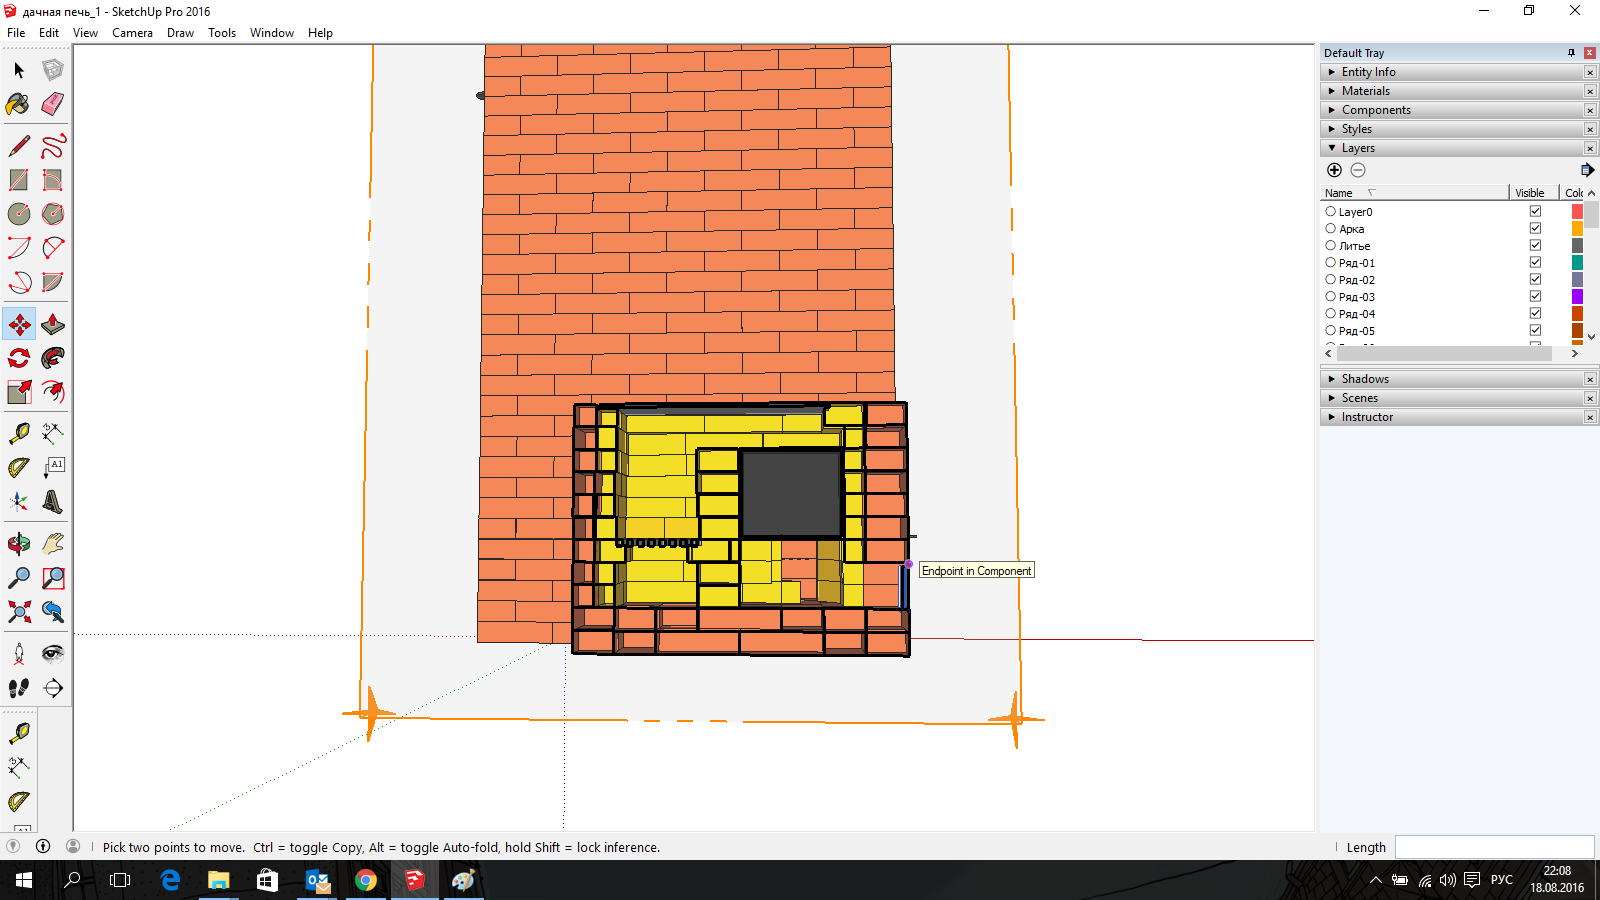Click the Ряд-01 layer color swatch
The image size is (1600, 900).
[1577, 263]
